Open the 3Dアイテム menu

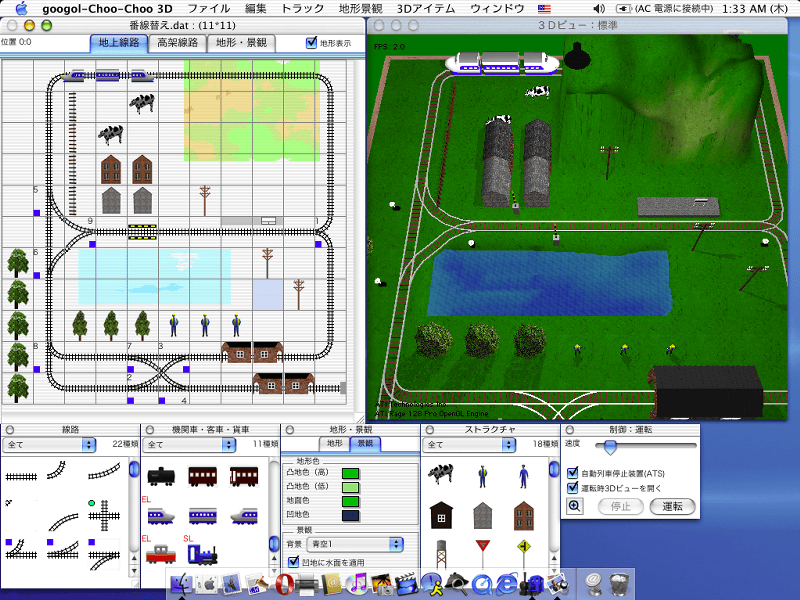(x=426, y=9)
